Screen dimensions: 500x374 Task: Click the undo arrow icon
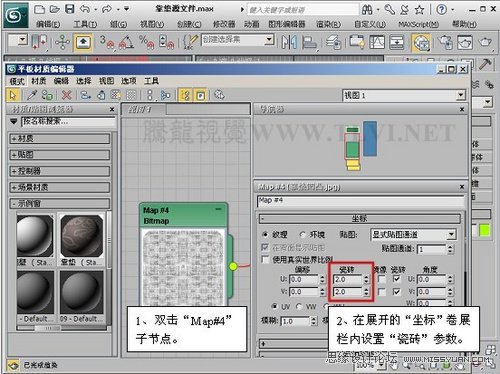tap(85, 9)
